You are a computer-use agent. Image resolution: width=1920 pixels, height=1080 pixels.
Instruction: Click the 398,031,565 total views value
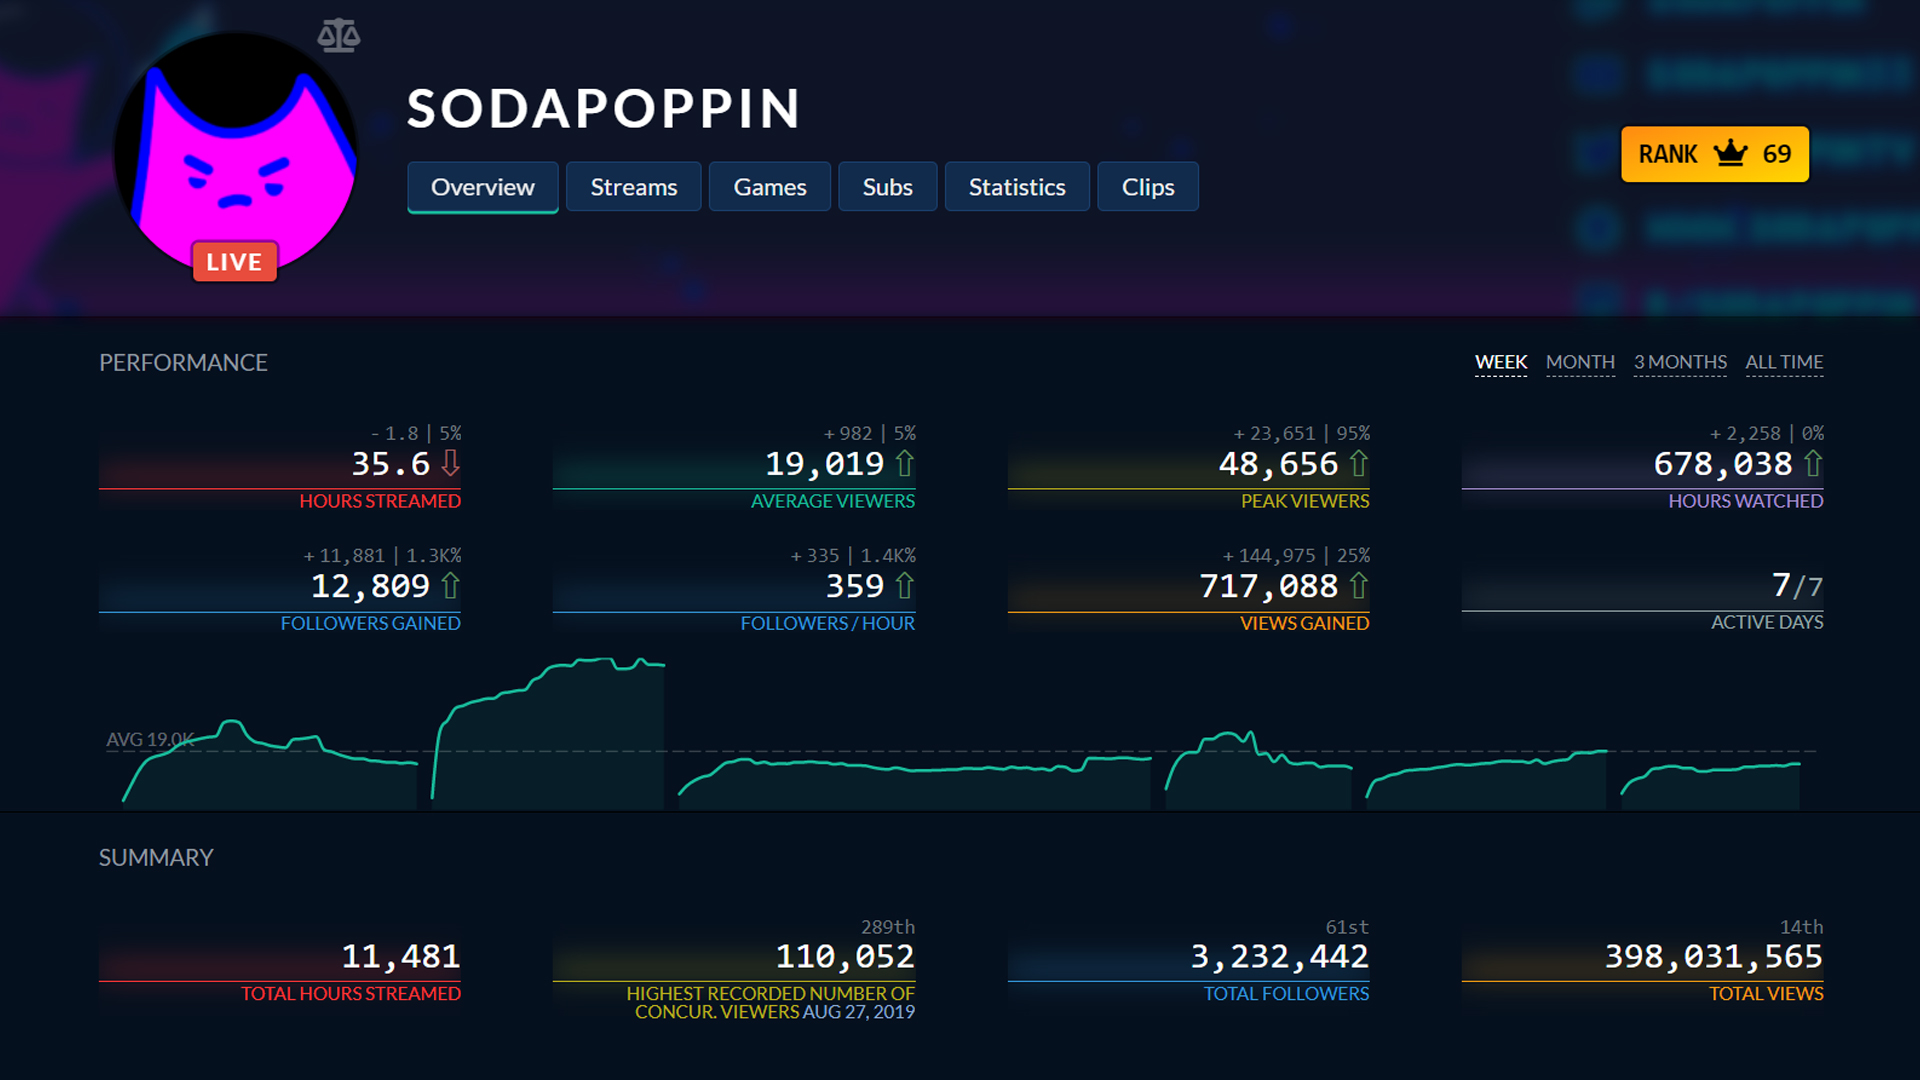1714,956
